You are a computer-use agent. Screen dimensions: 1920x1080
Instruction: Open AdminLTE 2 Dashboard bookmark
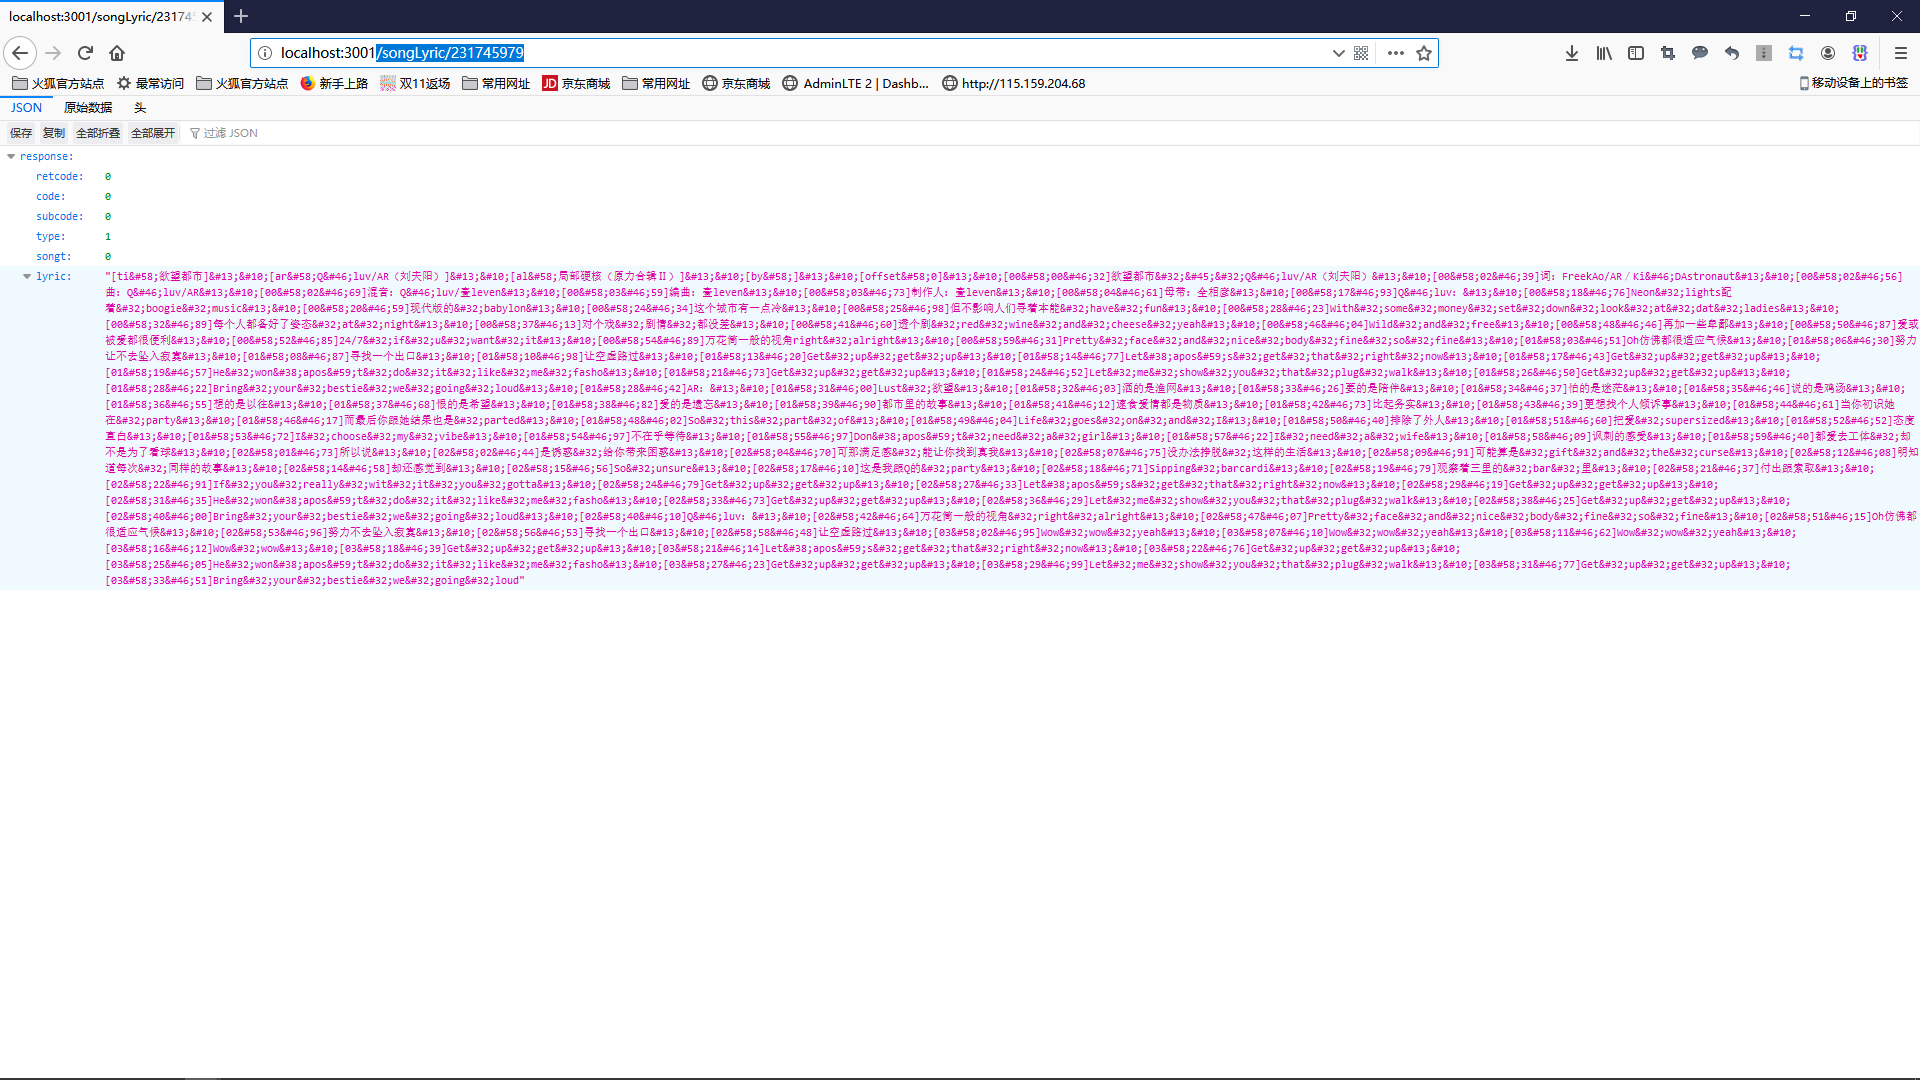(x=856, y=84)
